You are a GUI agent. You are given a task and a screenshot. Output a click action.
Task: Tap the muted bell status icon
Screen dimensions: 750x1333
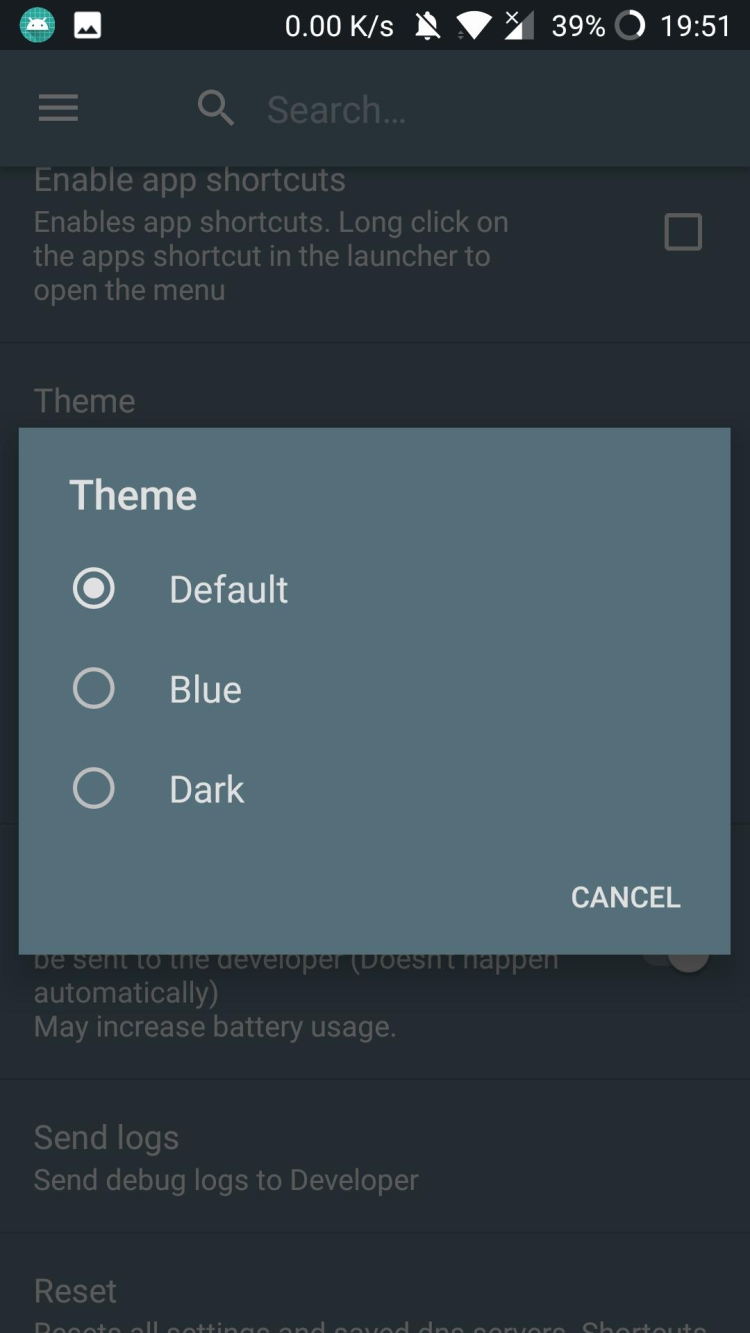click(x=428, y=26)
